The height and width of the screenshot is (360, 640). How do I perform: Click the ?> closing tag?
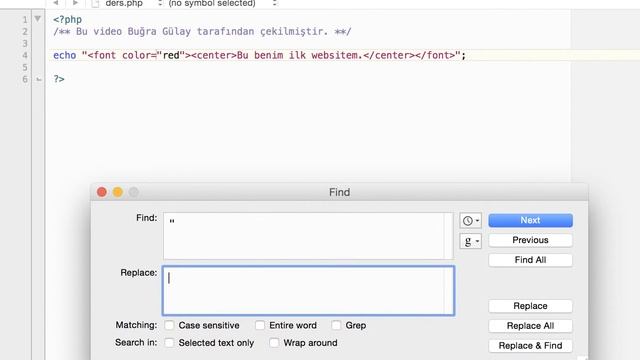click(59, 79)
